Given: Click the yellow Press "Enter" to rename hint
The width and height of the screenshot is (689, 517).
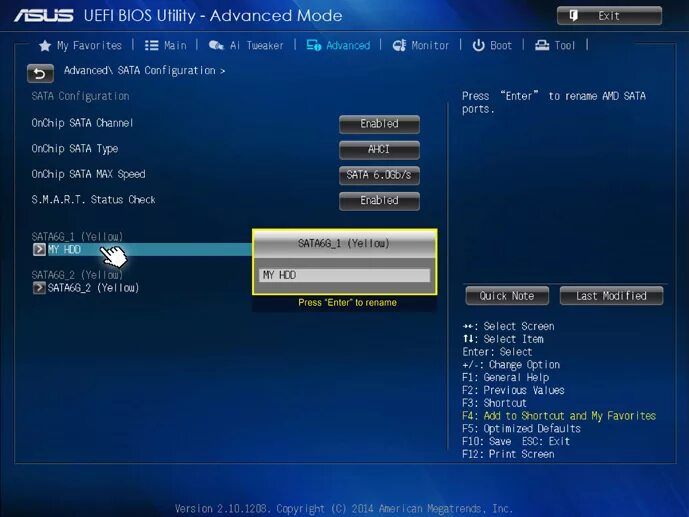Looking at the screenshot, I should 348,303.
